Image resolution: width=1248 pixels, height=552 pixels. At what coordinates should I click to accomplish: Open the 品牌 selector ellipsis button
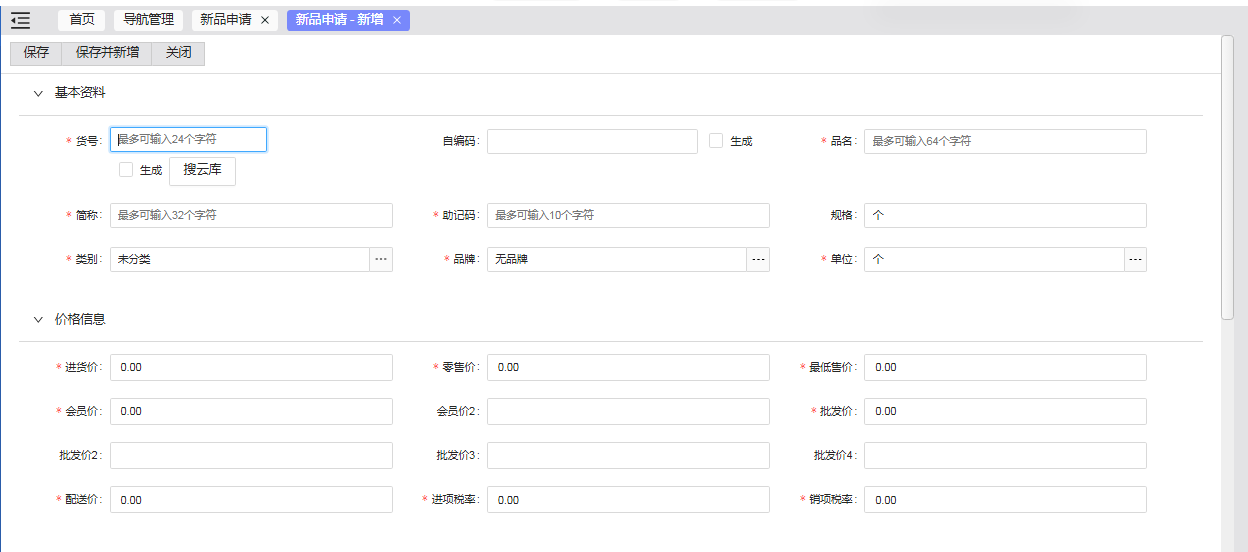coord(758,259)
